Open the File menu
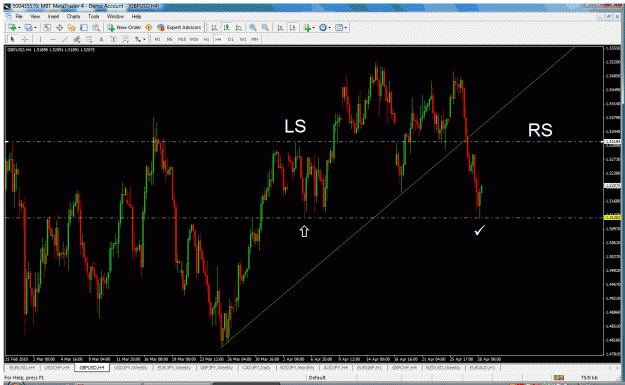Viewport: 625px width, 385px height. click(19, 16)
